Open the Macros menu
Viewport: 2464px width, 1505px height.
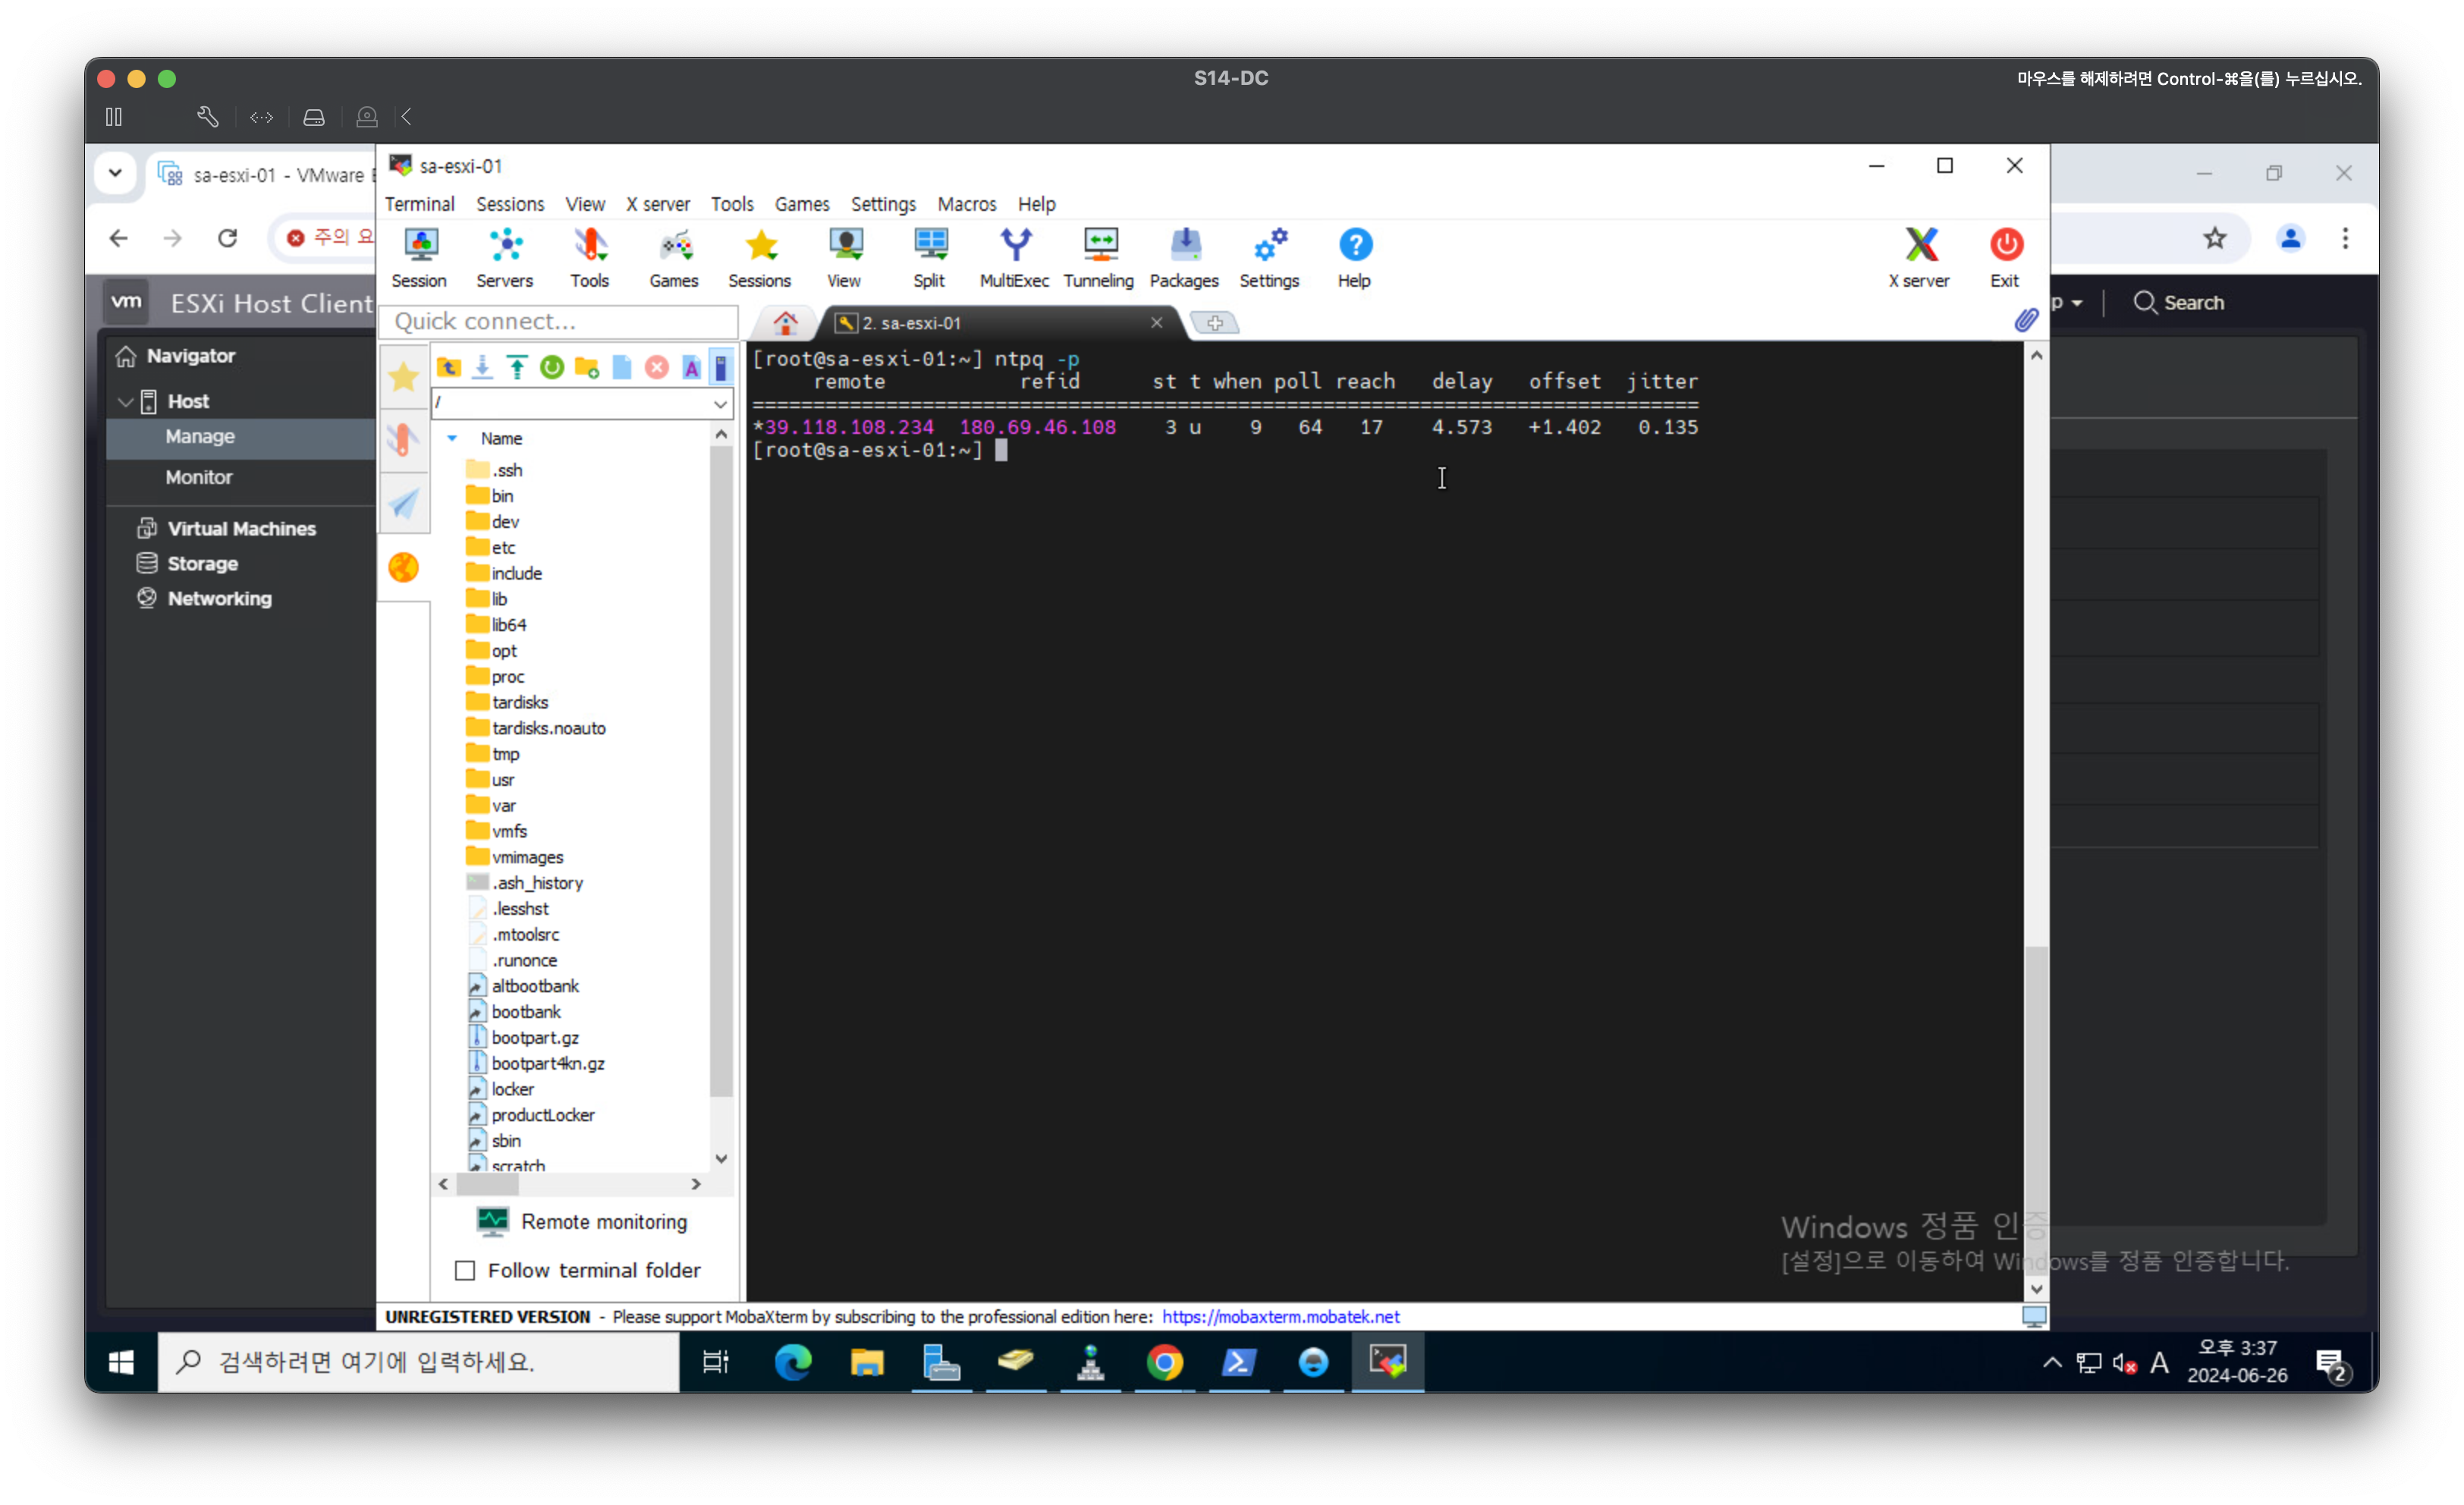[x=966, y=204]
